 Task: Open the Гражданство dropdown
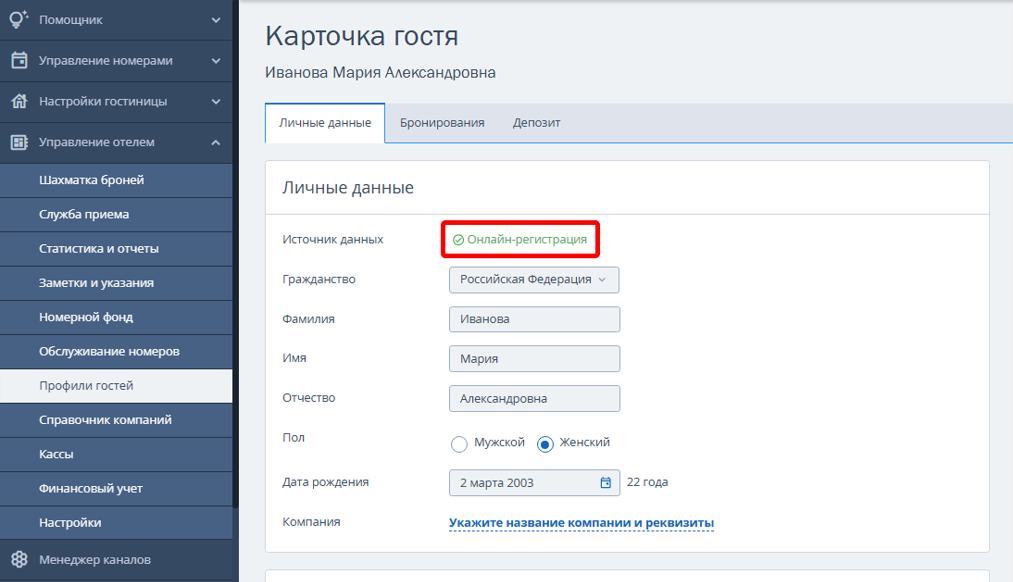534,280
